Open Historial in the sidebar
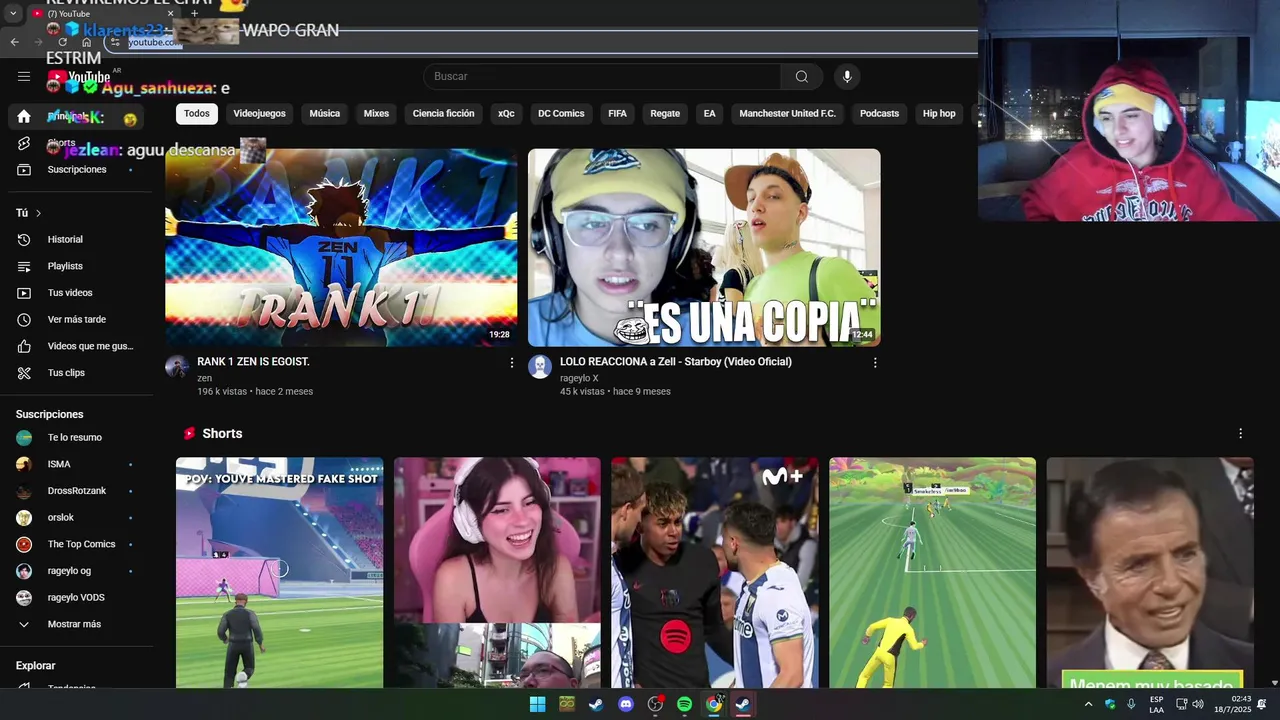This screenshot has height=720, width=1280. point(76,240)
